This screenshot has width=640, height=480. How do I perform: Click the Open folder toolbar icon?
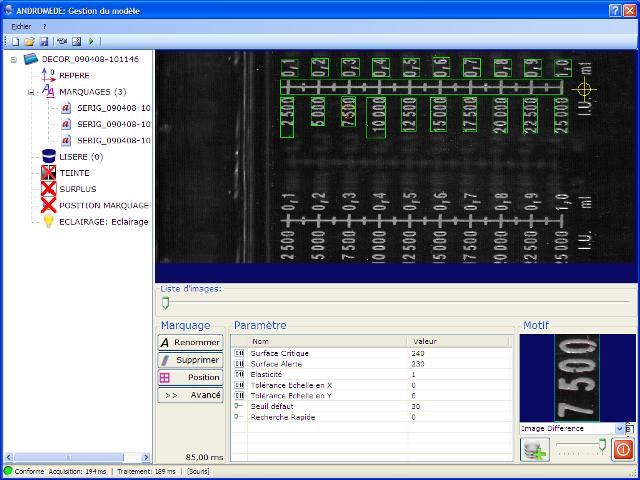tap(30, 41)
